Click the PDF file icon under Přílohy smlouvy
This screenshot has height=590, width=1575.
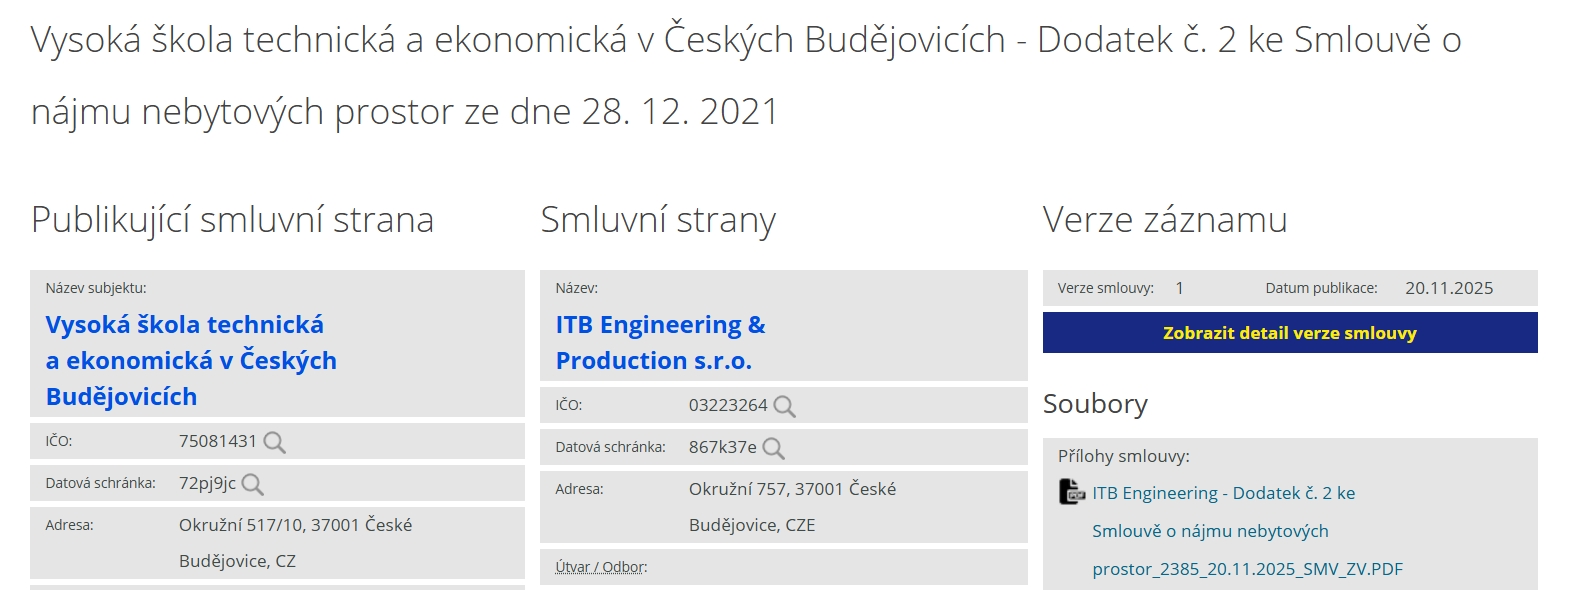(1072, 492)
